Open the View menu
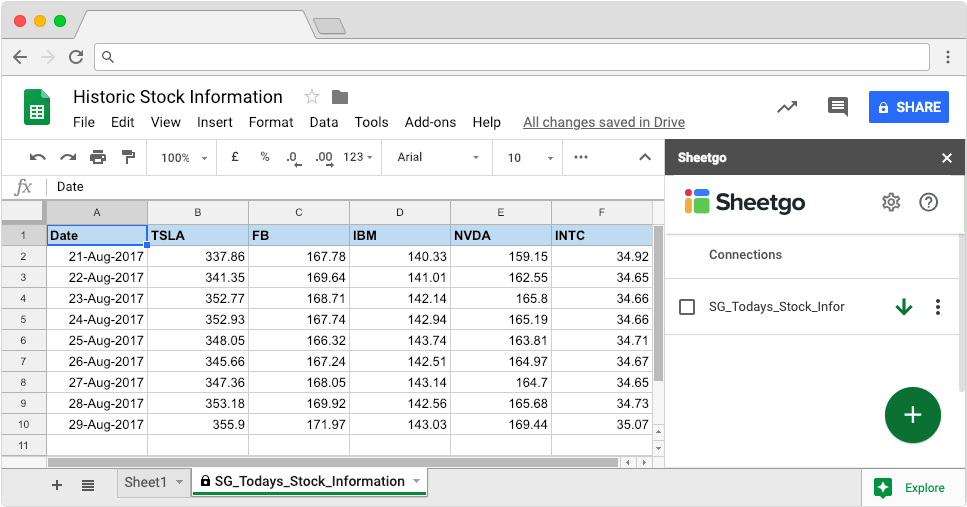 click(166, 122)
